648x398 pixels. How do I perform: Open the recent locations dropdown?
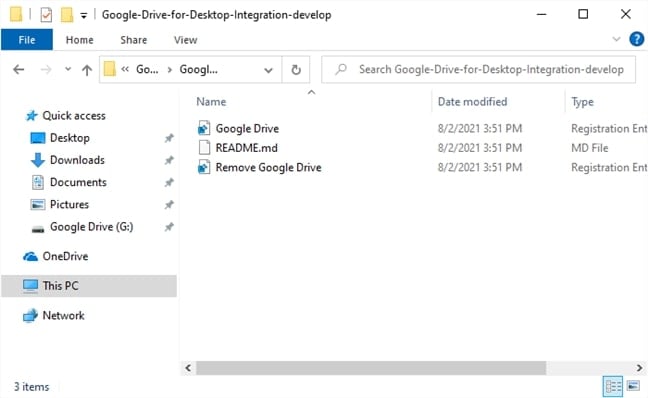(x=68, y=69)
